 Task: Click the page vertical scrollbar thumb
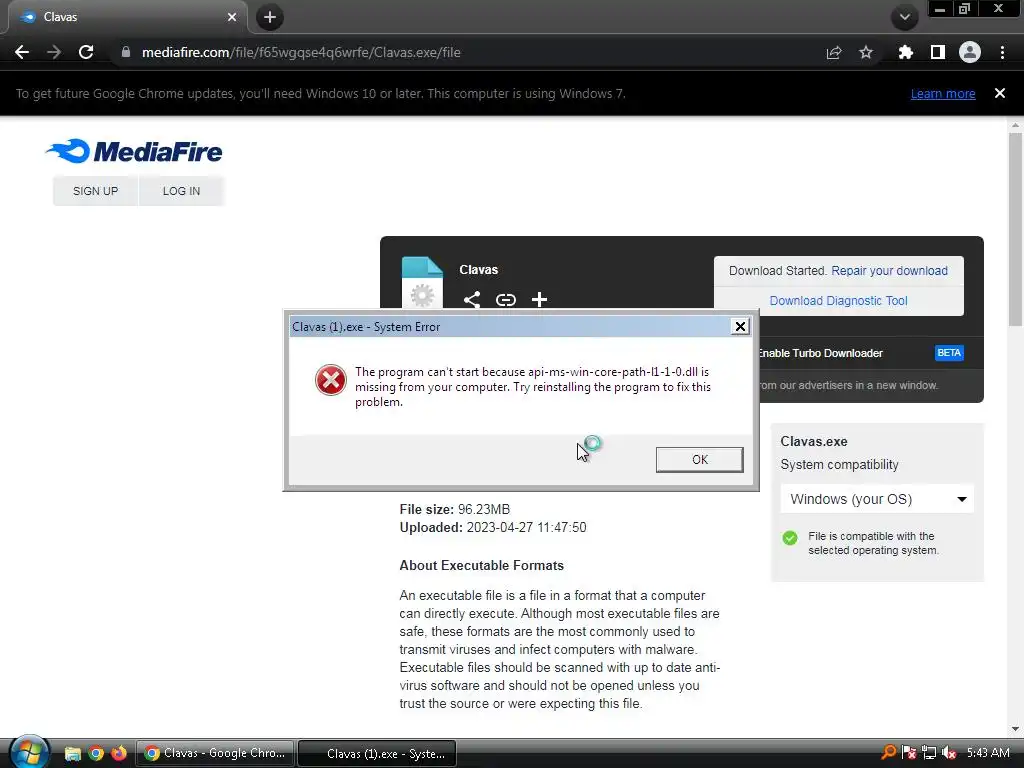coord(1015,229)
